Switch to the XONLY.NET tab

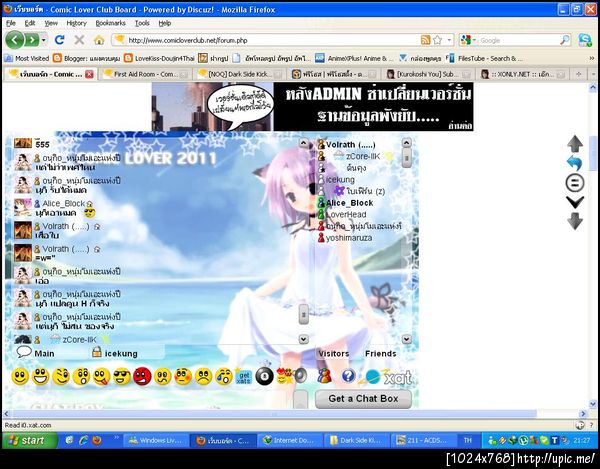click(x=523, y=74)
